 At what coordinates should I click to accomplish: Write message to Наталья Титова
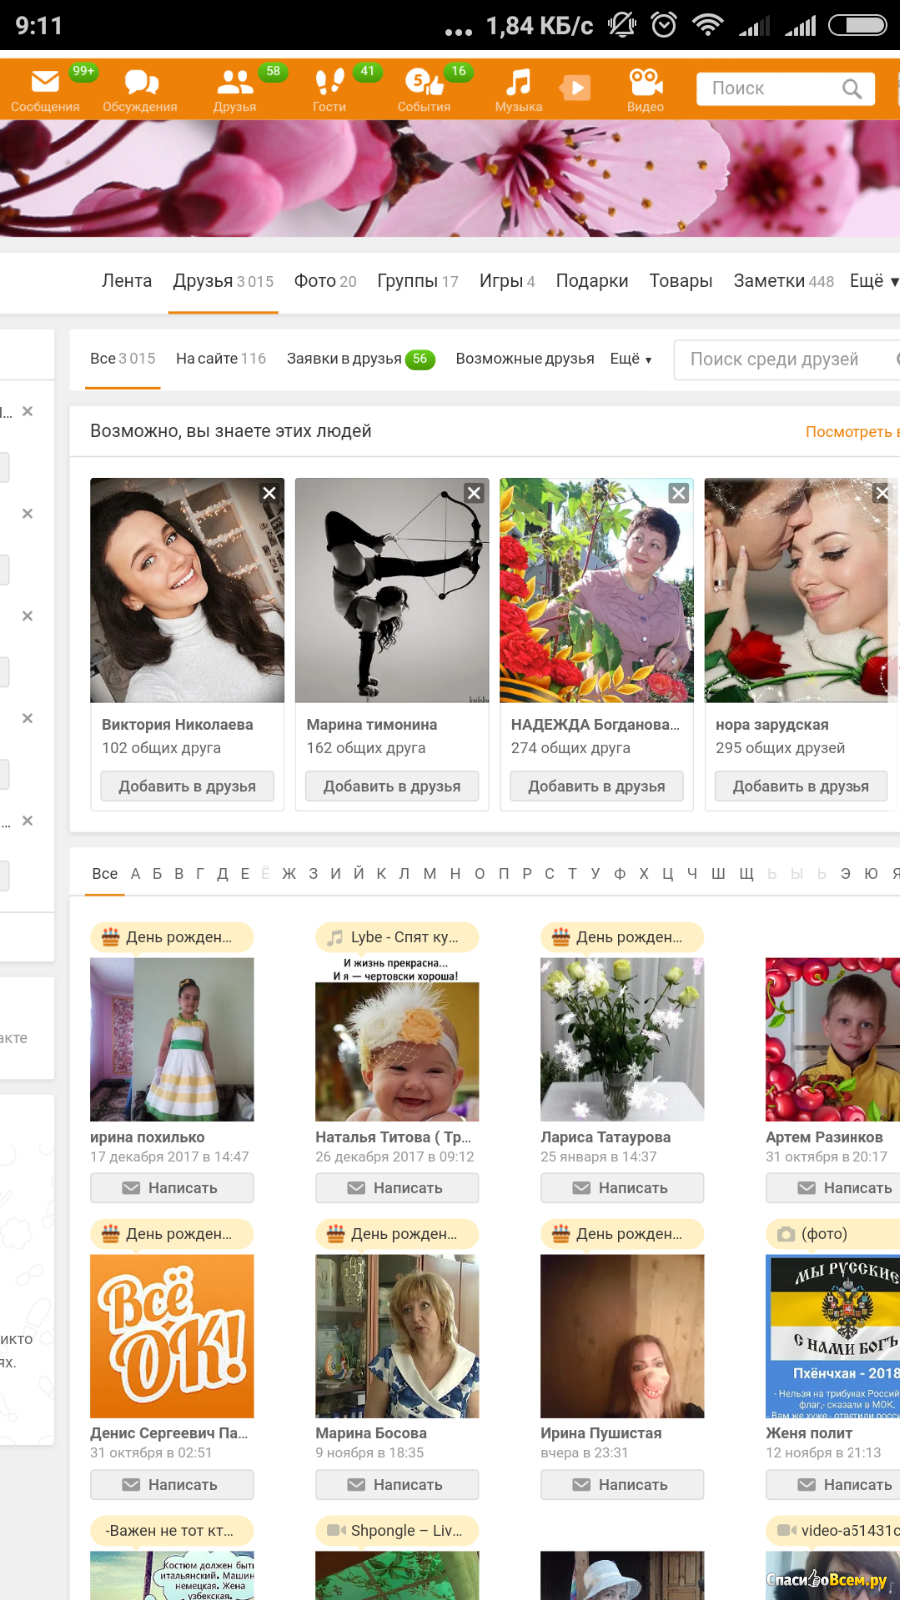point(397,1188)
